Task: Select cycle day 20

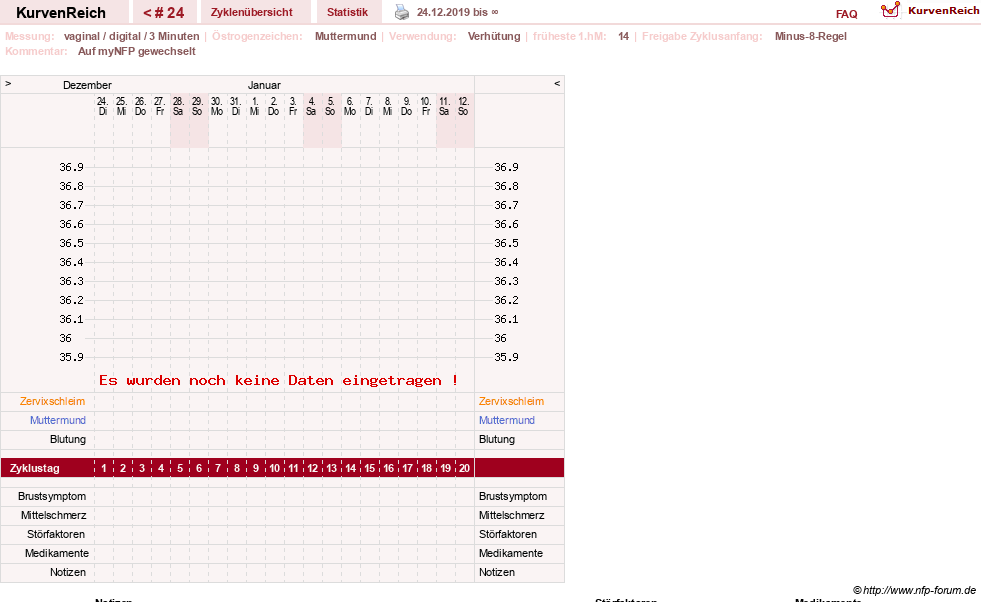Action: (464, 468)
